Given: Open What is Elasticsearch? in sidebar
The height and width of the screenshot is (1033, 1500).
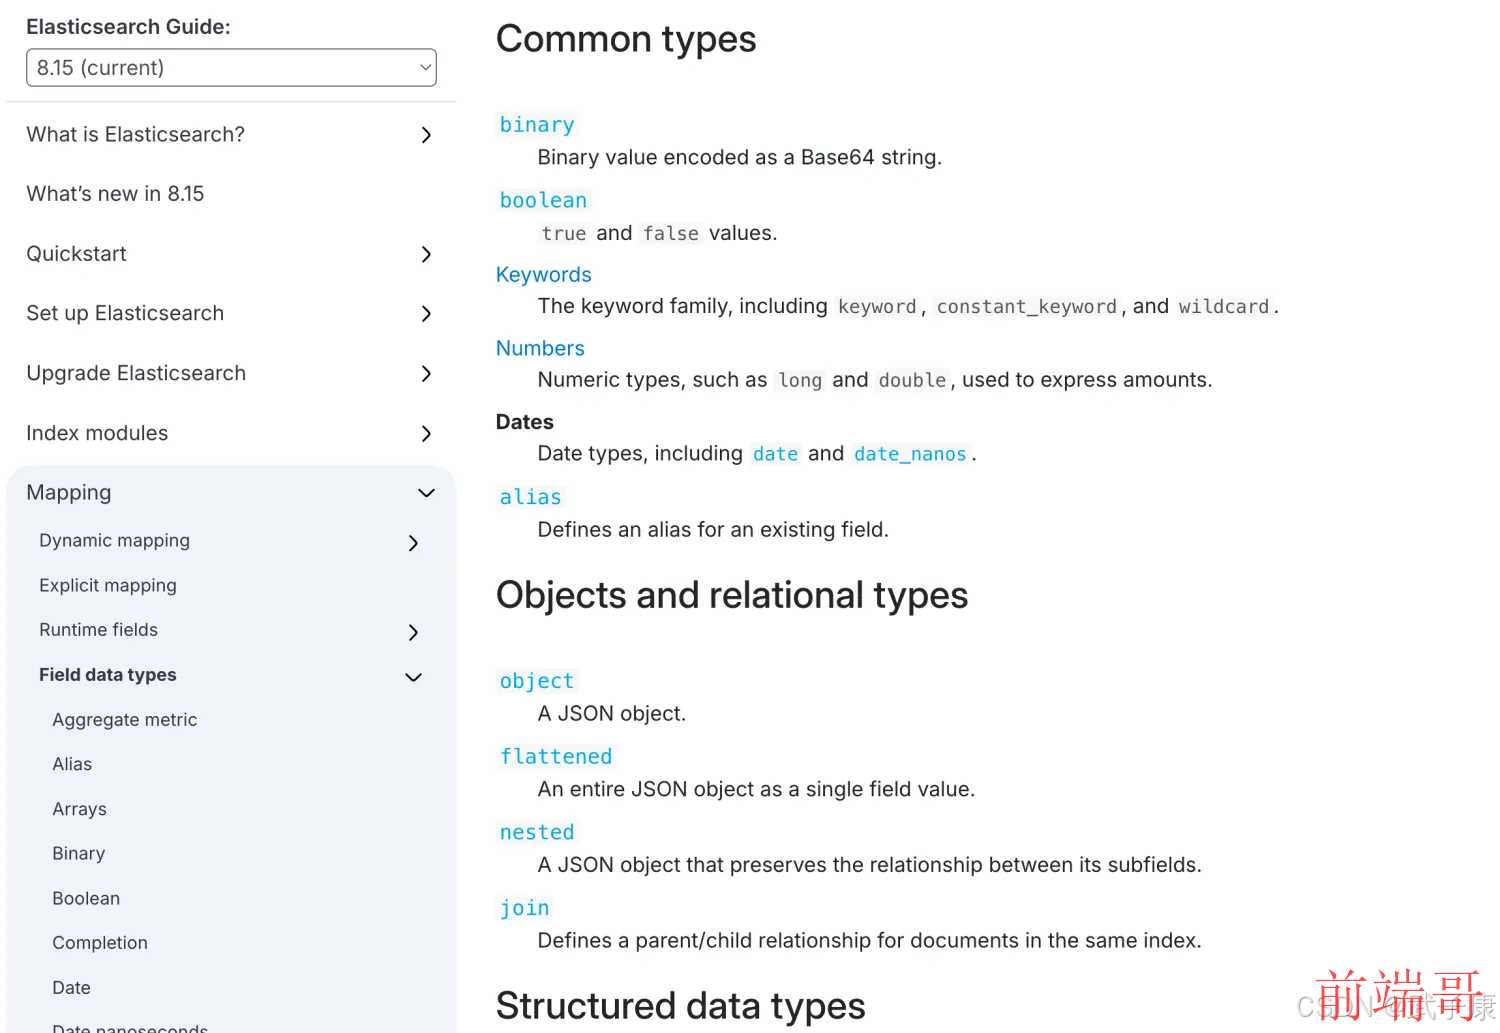Looking at the screenshot, I should [135, 134].
